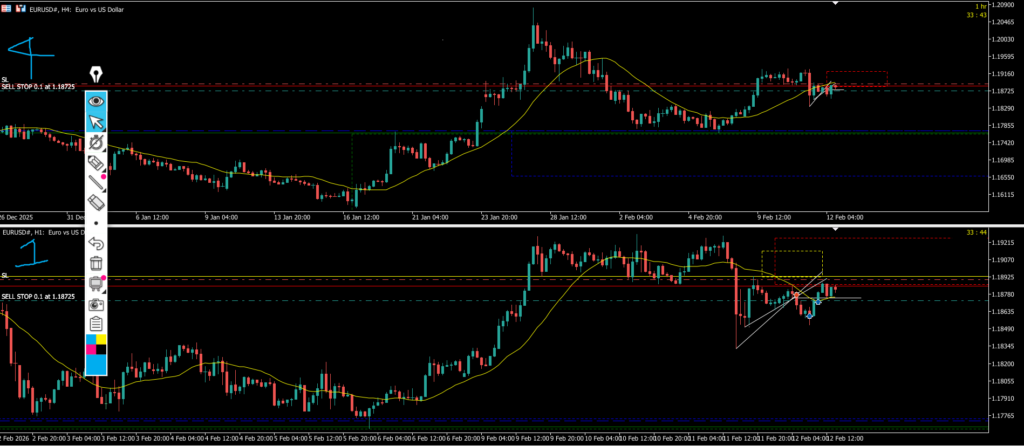Select the eraser tool
The image size is (1024, 446).
[96, 203]
